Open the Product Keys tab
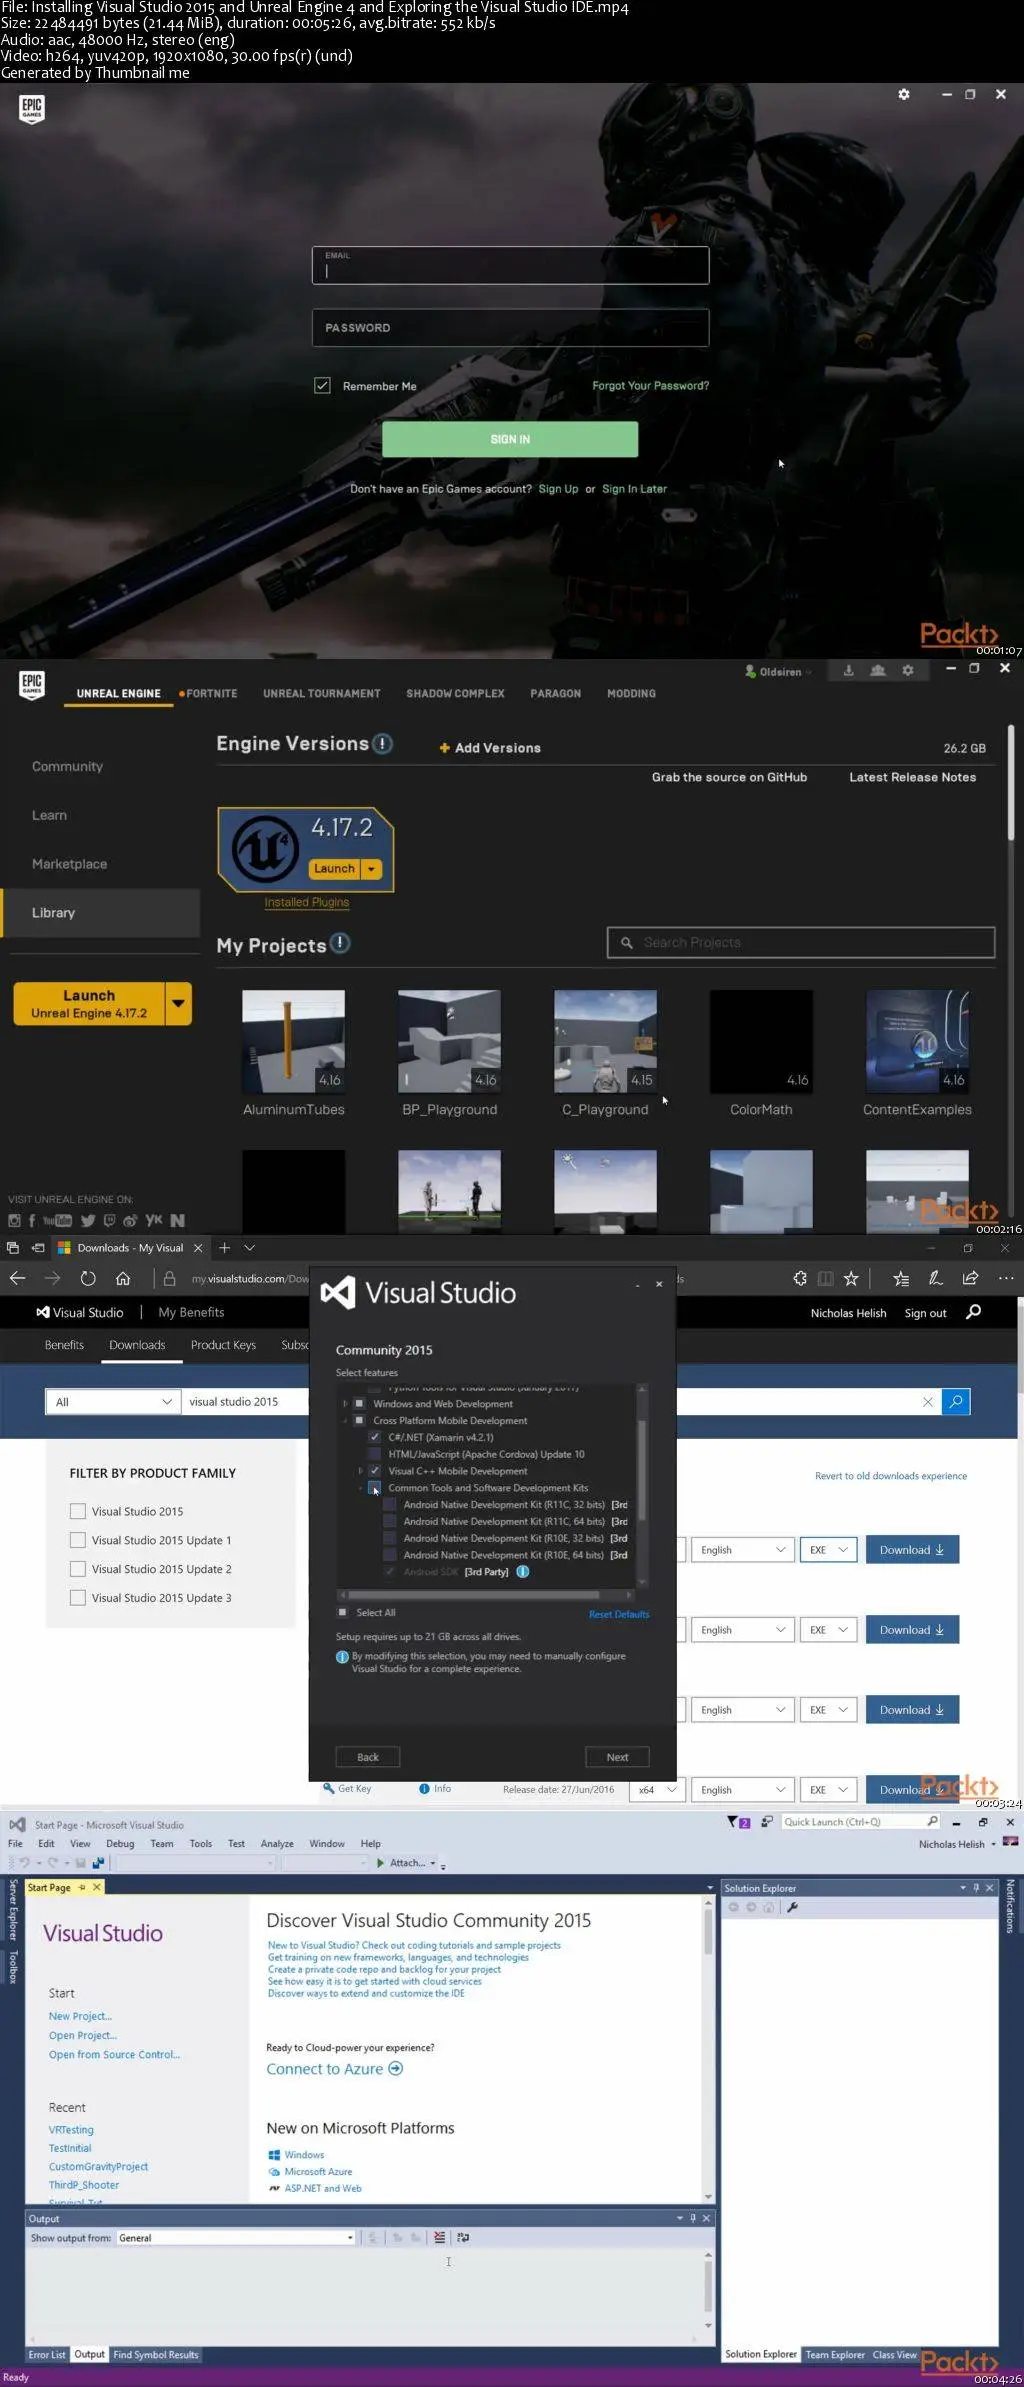This screenshot has height=2387, width=1024. tap(223, 1345)
